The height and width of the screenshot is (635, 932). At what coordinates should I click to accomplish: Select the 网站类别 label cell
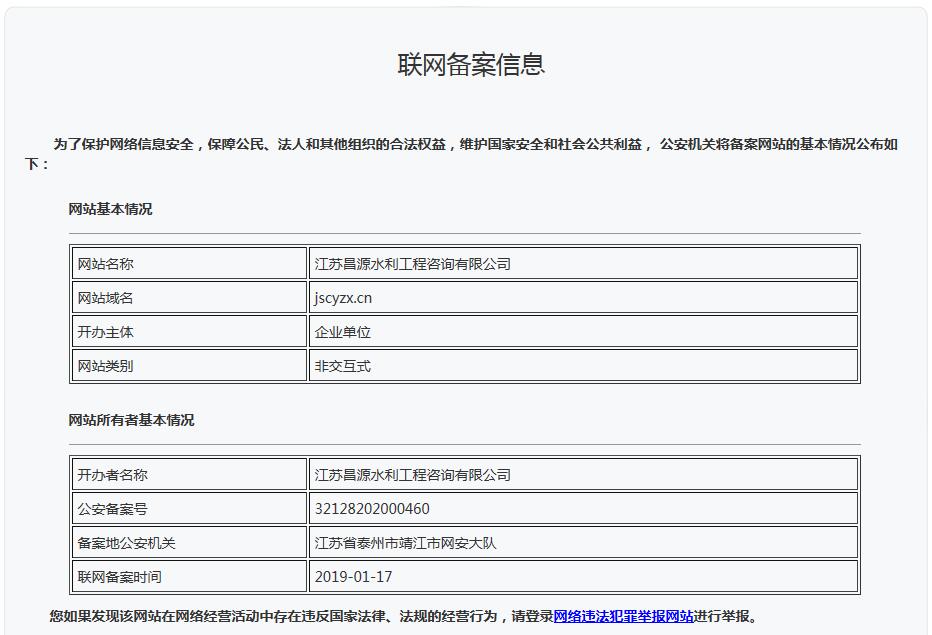pos(105,366)
